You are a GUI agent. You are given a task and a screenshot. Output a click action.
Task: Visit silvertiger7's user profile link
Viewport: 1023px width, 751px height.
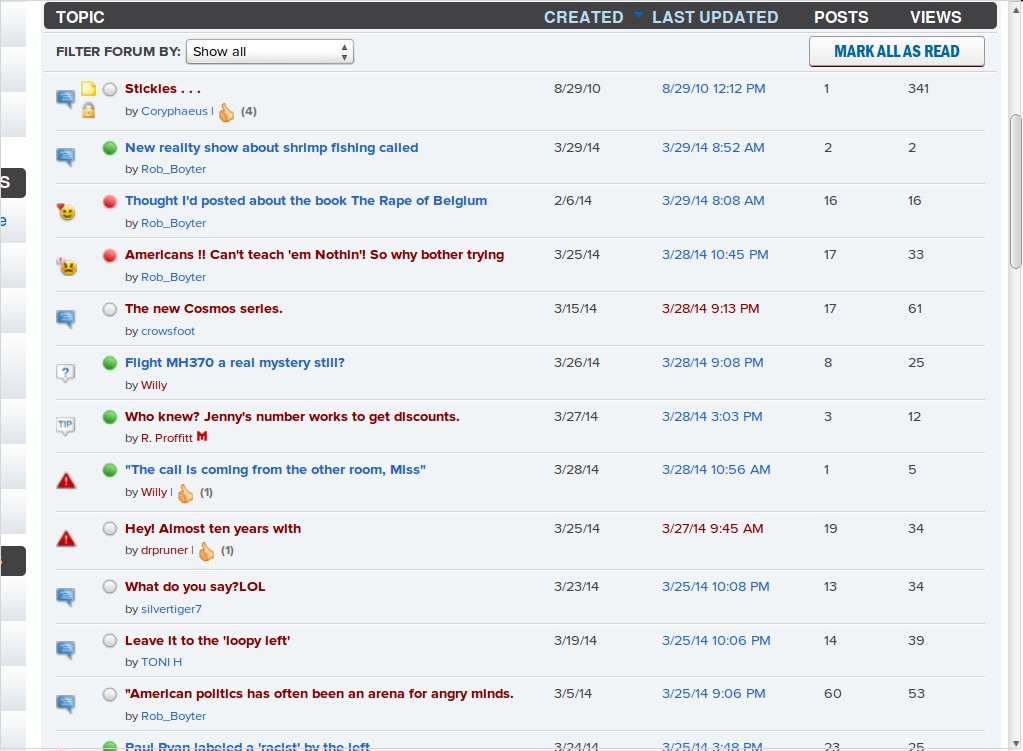(x=171, y=609)
